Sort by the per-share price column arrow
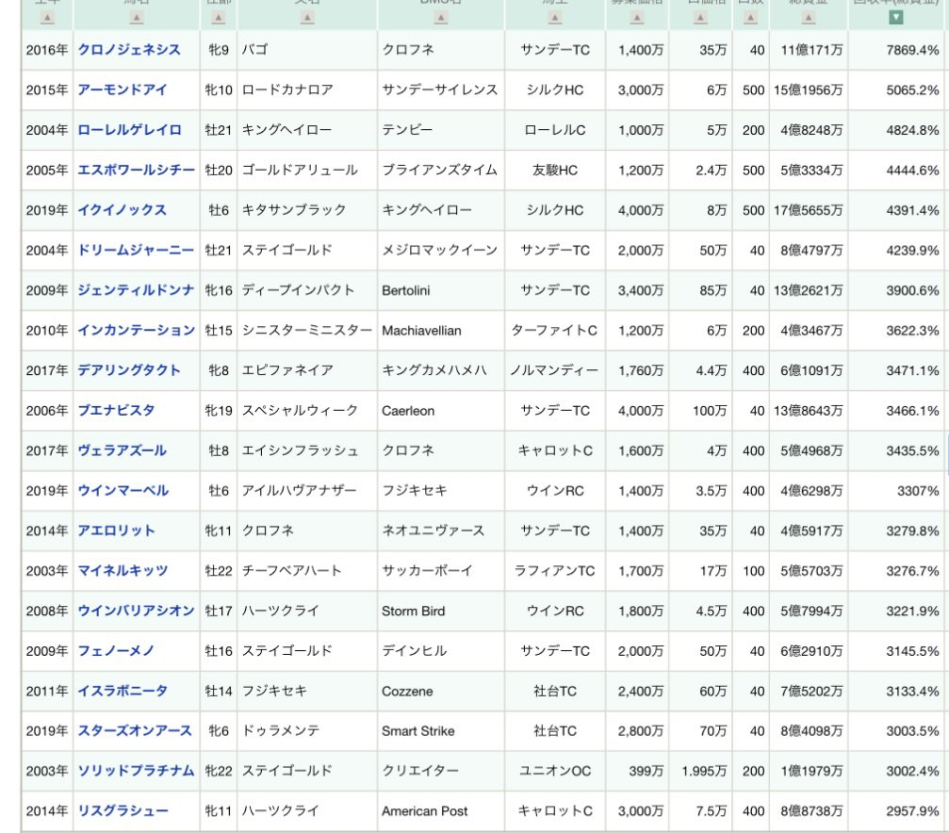Screen dimensions: 949x833 tap(701, 18)
